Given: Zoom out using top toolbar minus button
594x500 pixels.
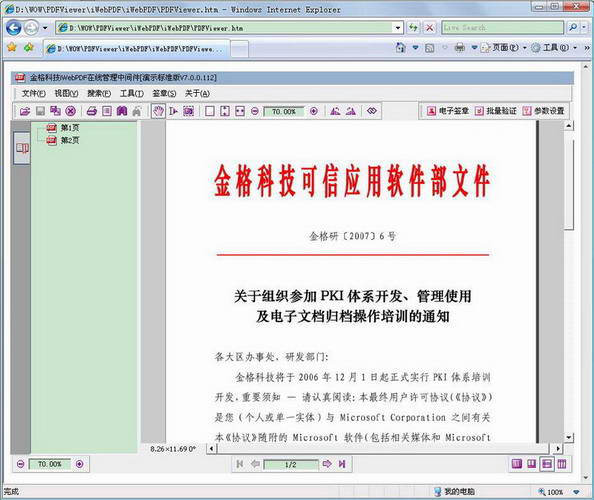Looking at the screenshot, I should coord(255,111).
